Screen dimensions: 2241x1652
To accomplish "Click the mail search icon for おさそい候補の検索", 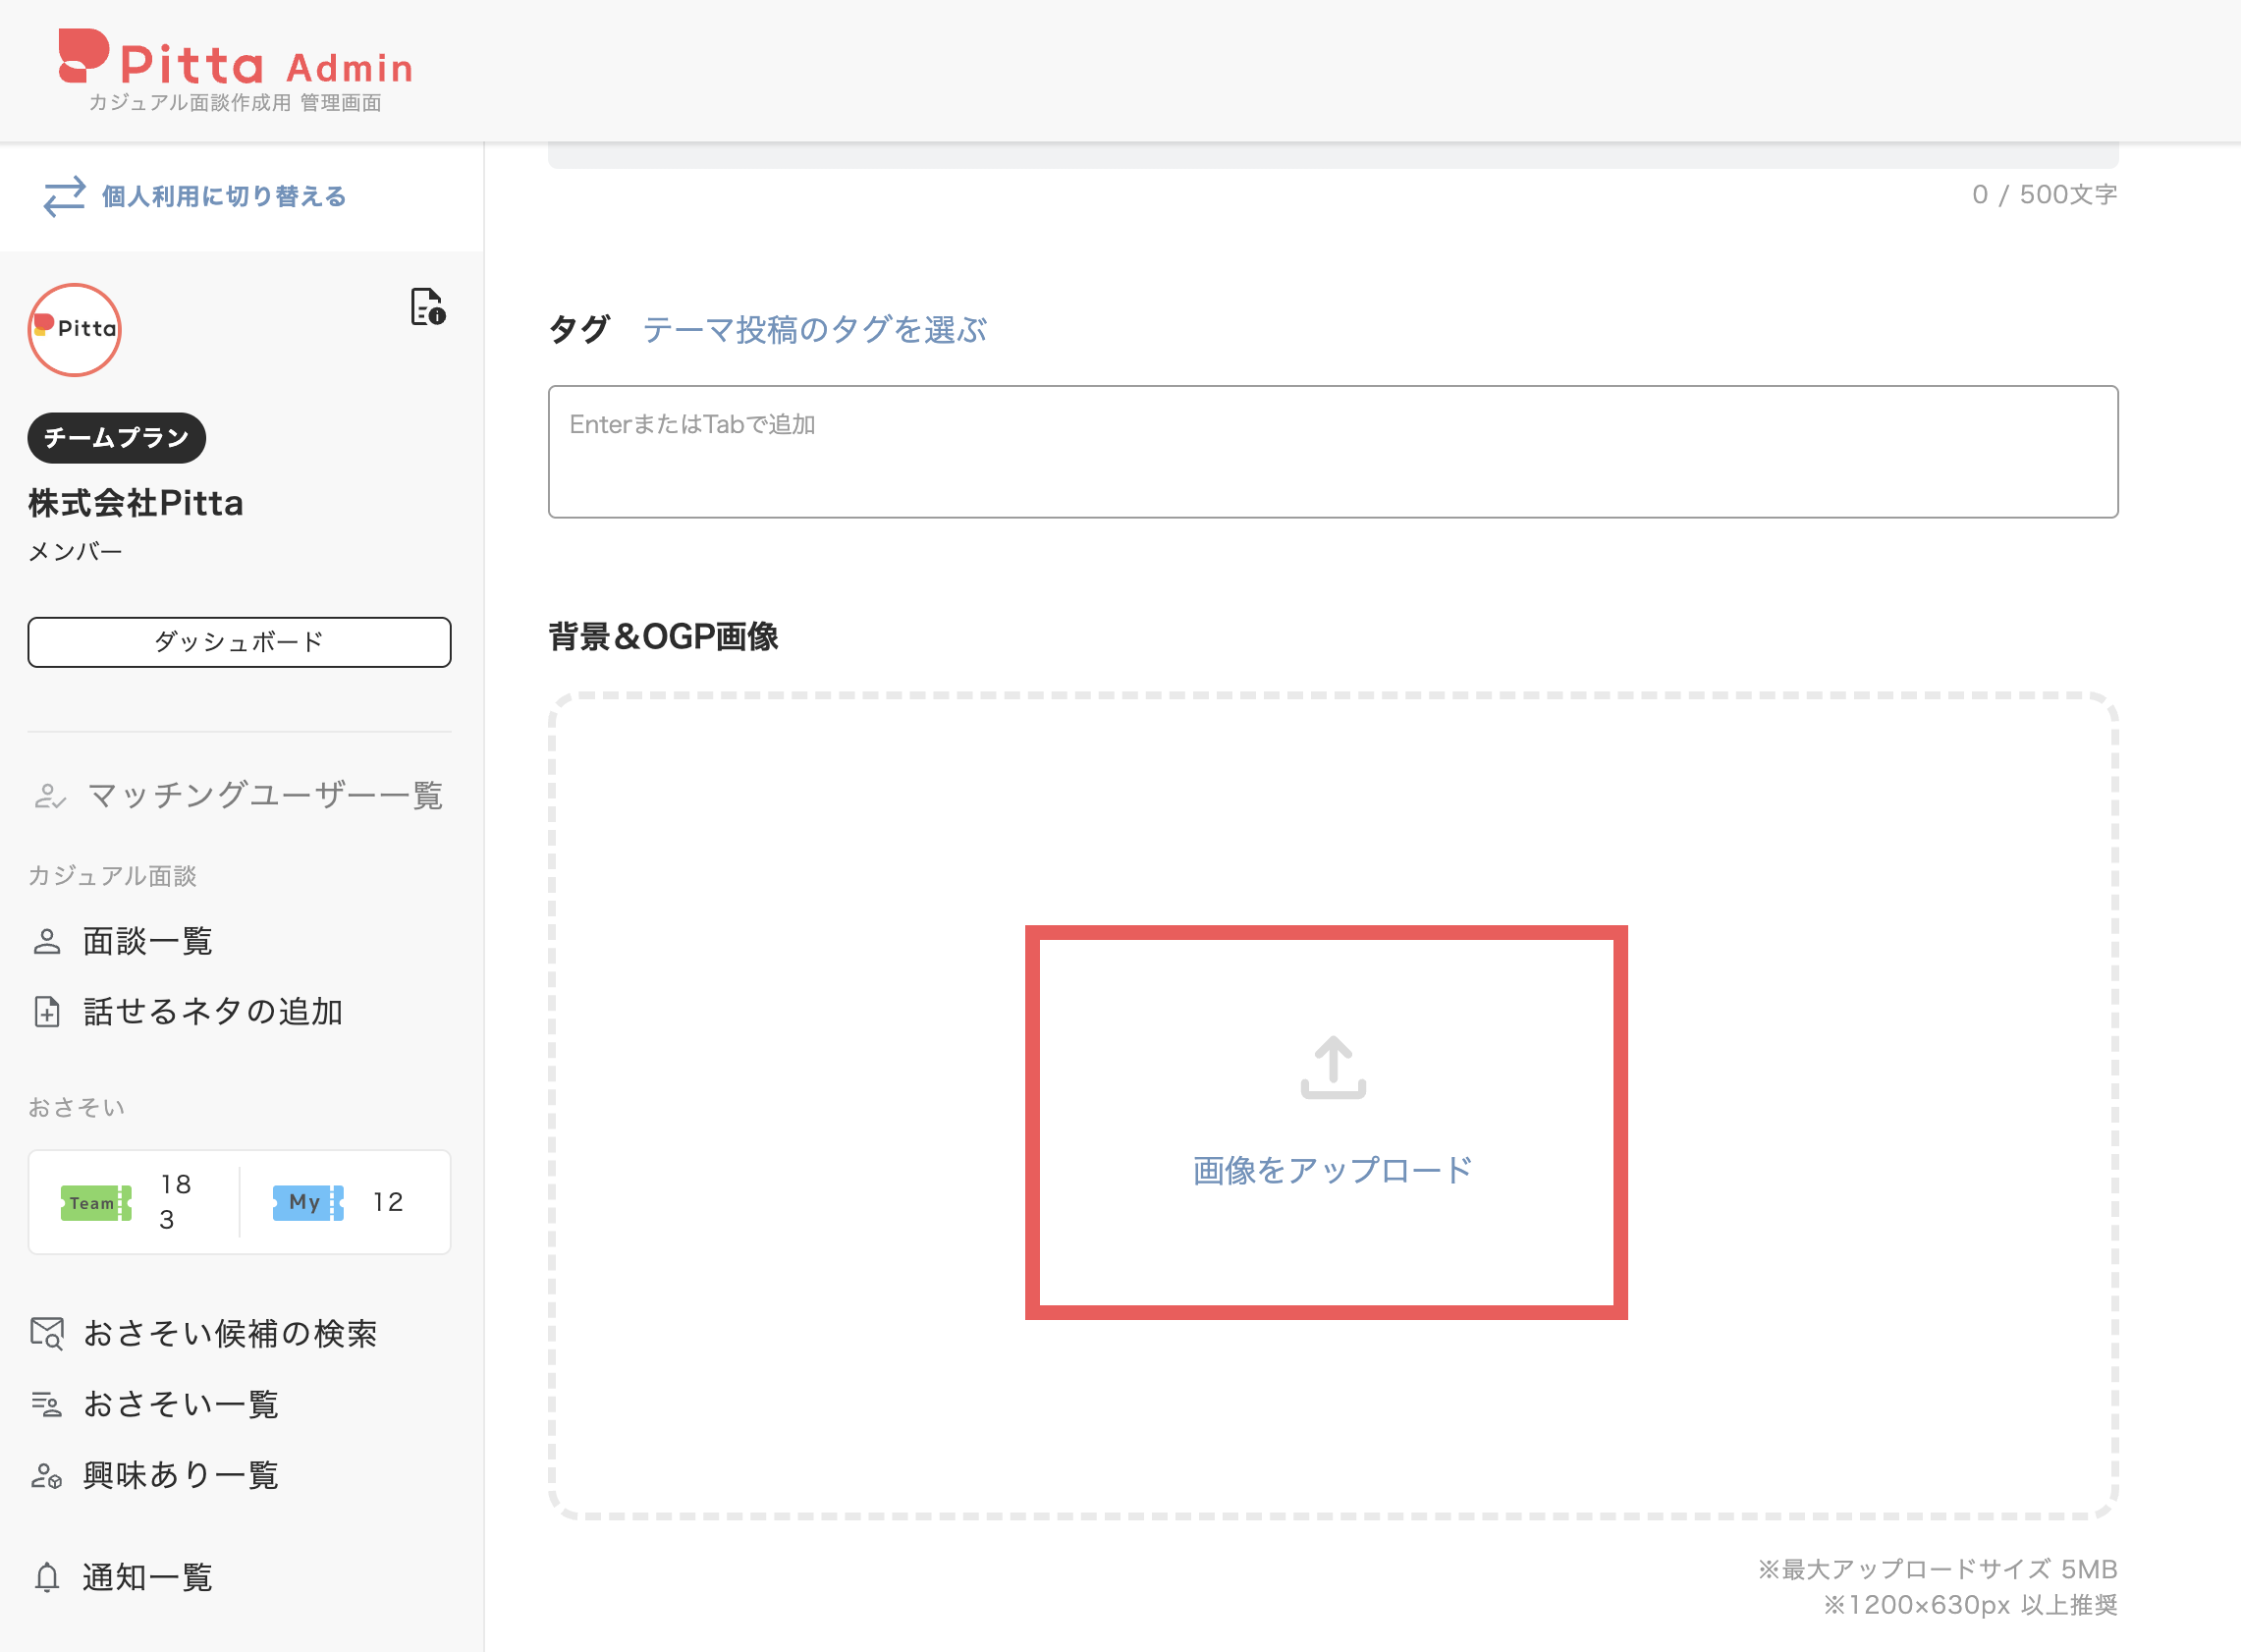I will (x=47, y=1333).
